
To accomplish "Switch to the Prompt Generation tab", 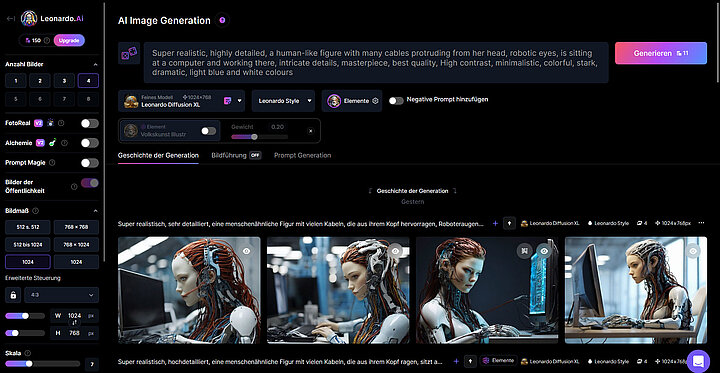I will (303, 155).
